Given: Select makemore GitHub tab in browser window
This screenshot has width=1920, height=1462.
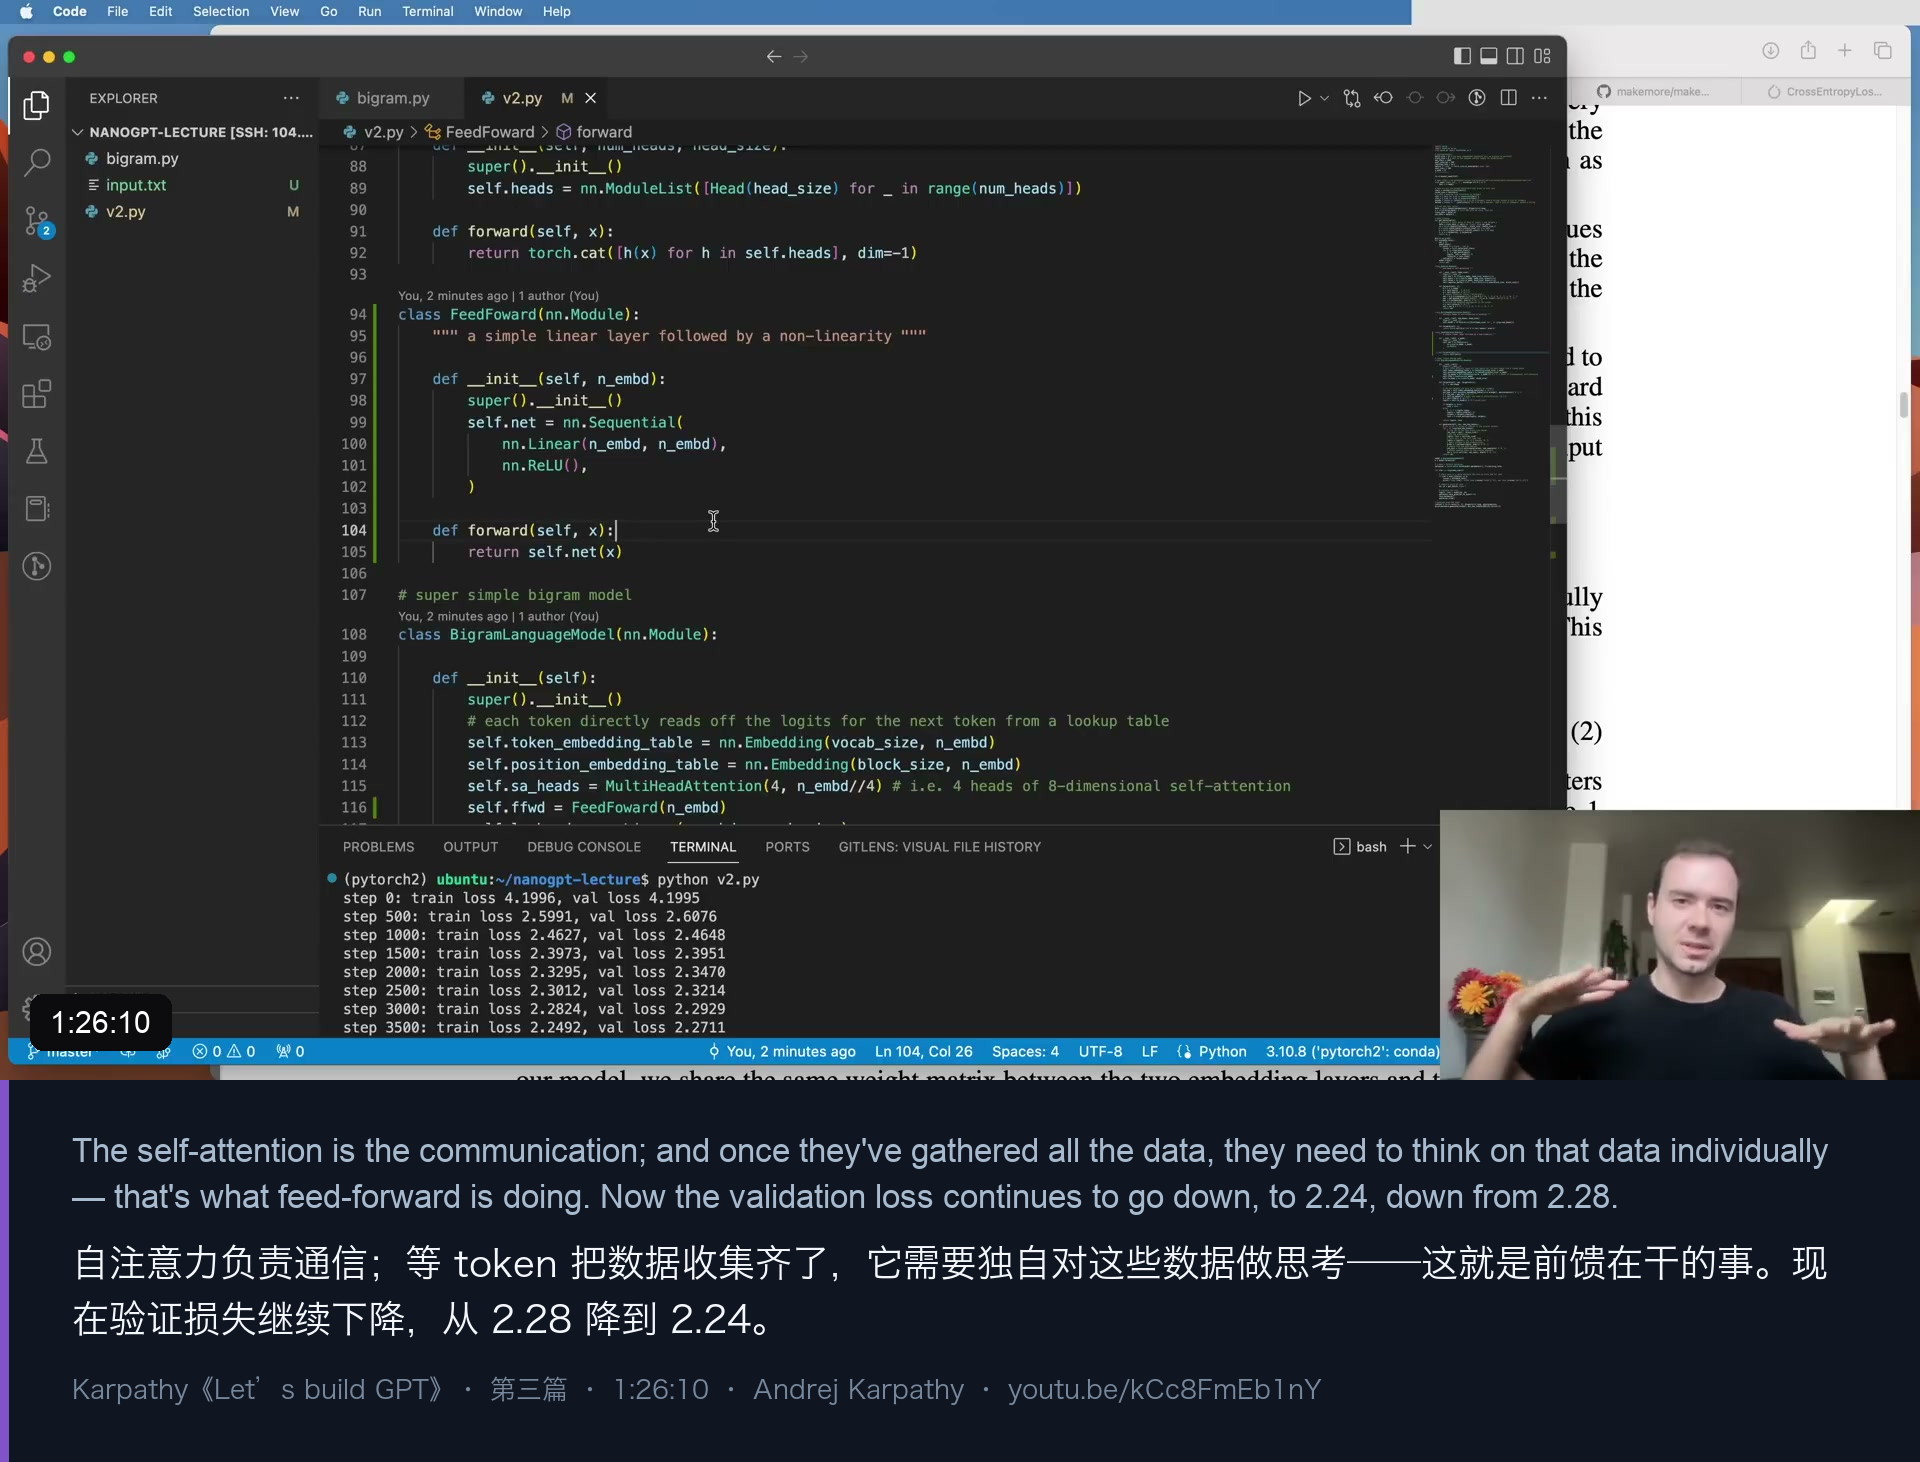Looking at the screenshot, I should 1653,91.
